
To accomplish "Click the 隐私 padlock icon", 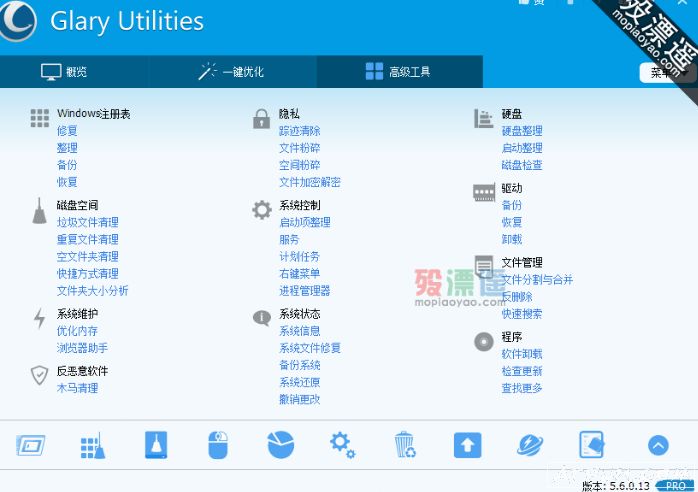I will pos(261,119).
